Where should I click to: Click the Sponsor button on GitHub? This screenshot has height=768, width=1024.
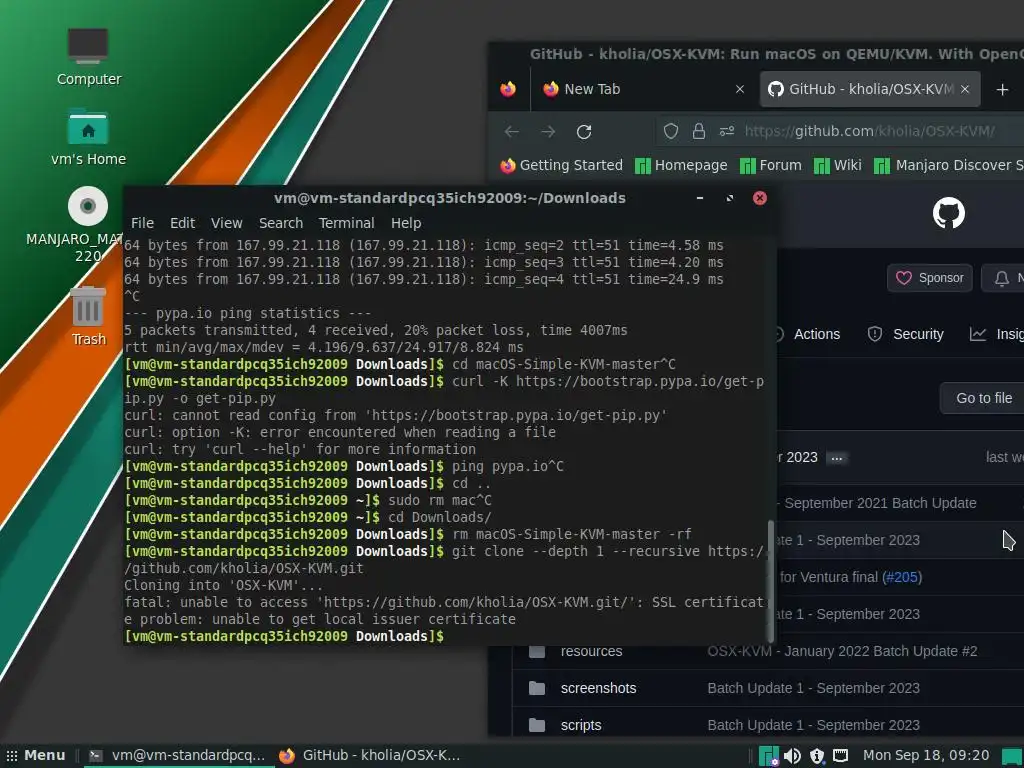929,278
